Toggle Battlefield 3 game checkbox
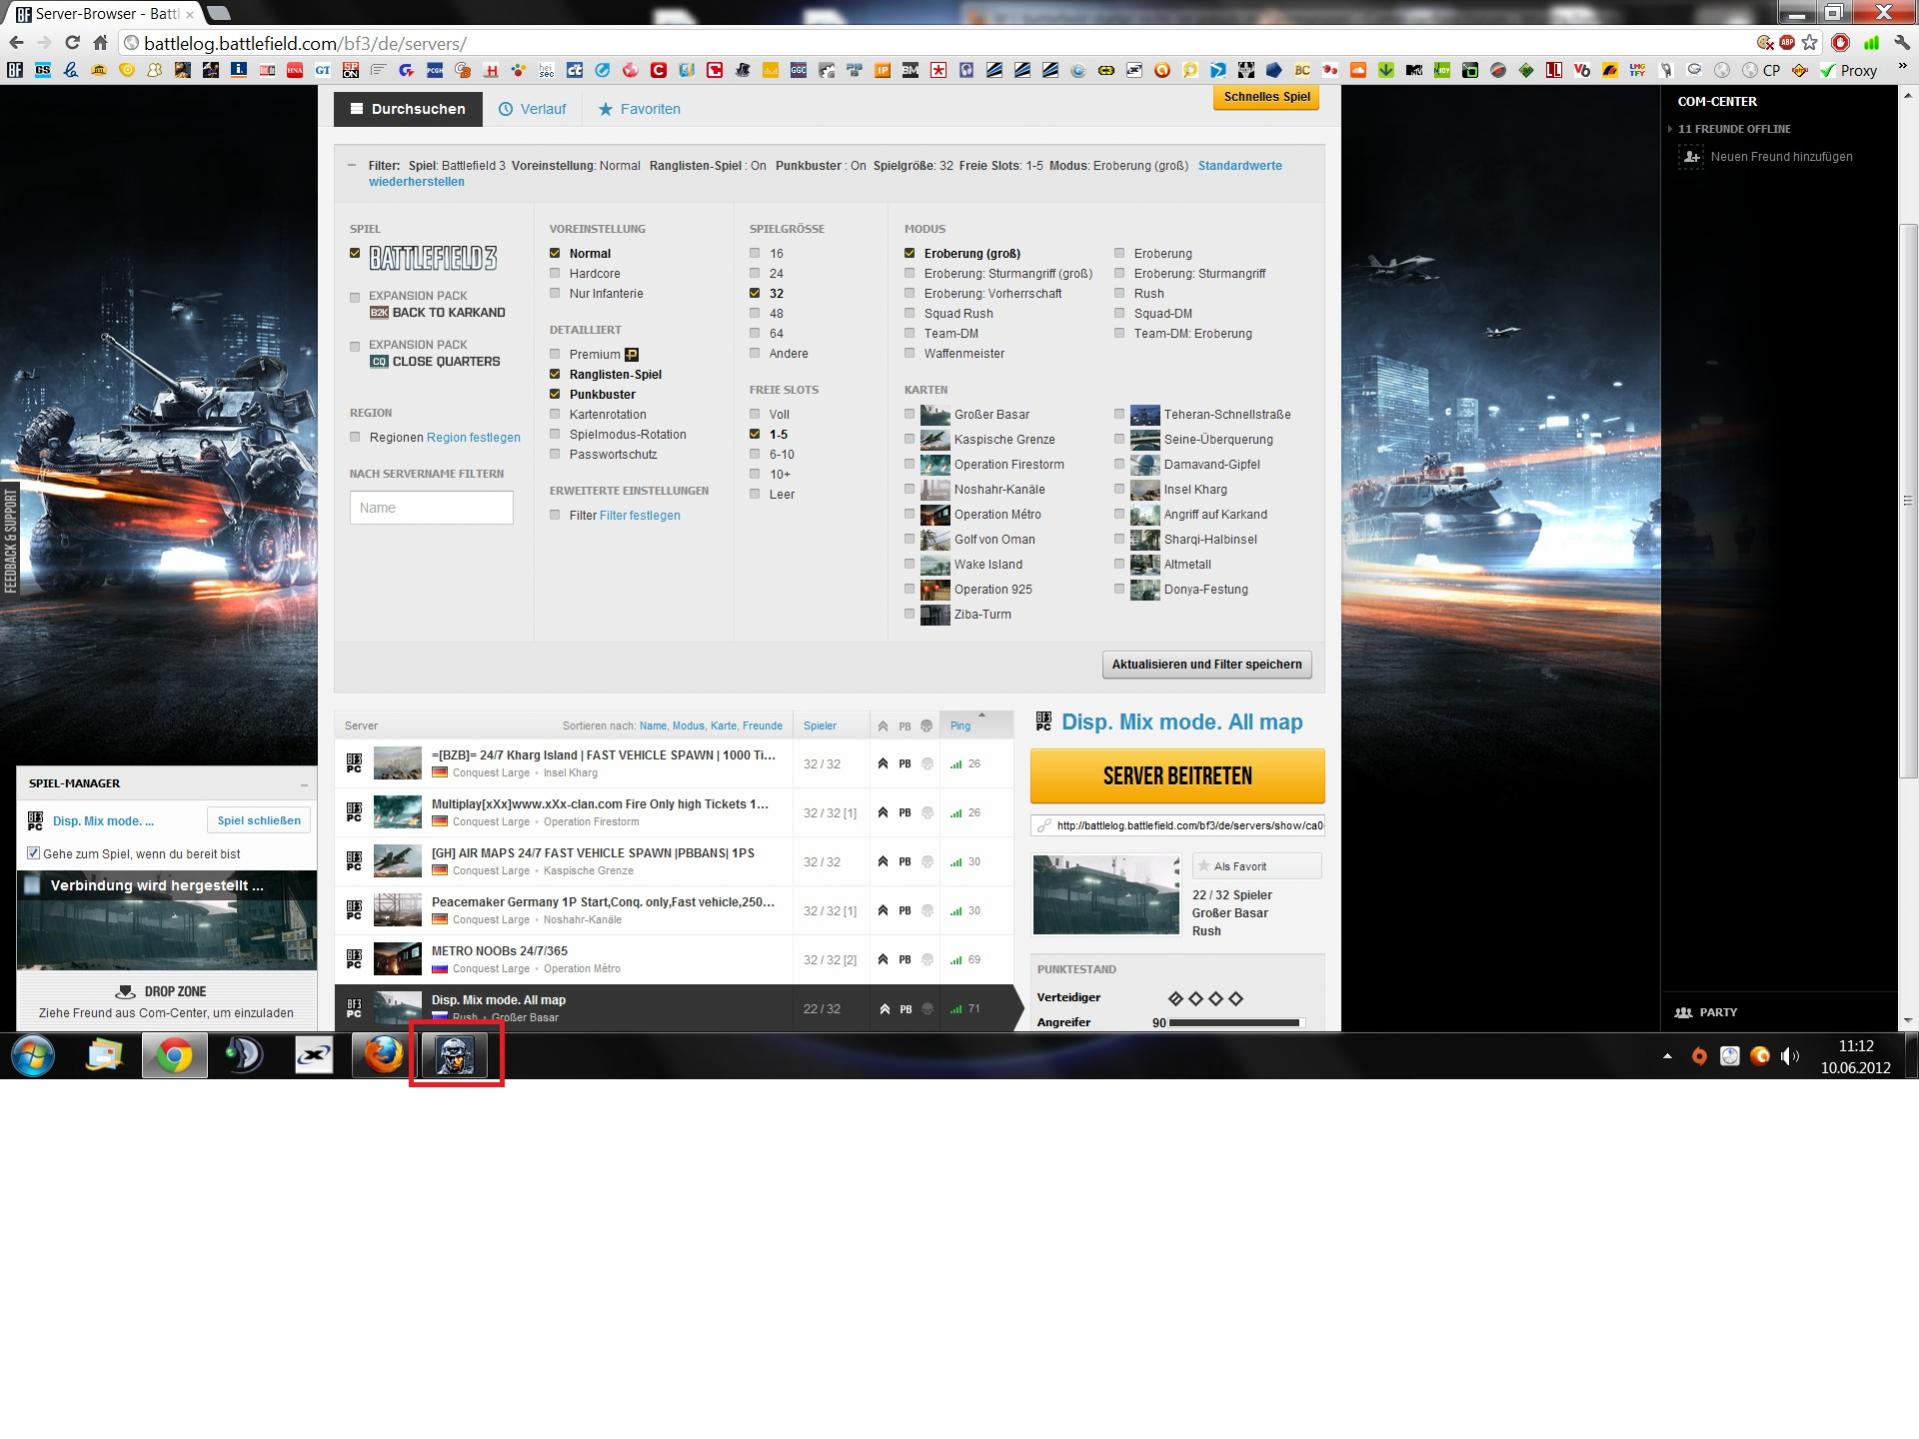 click(x=355, y=253)
